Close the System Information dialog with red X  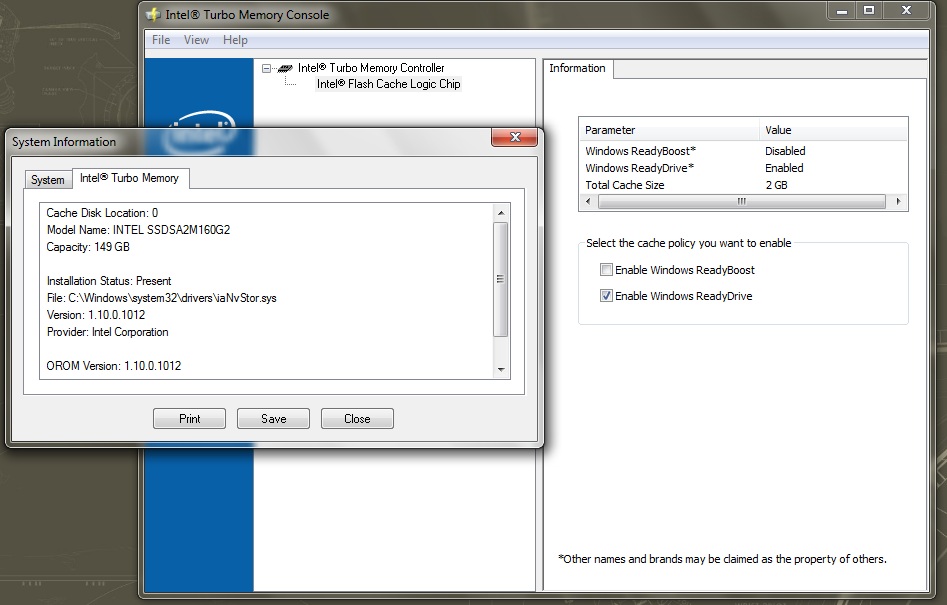click(x=515, y=137)
